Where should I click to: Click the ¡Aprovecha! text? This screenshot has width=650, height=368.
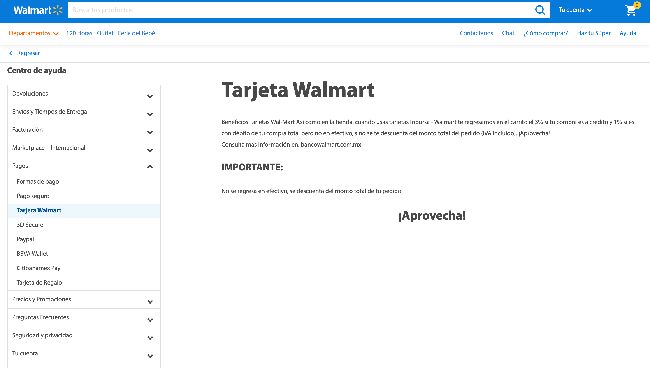[x=432, y=216]
